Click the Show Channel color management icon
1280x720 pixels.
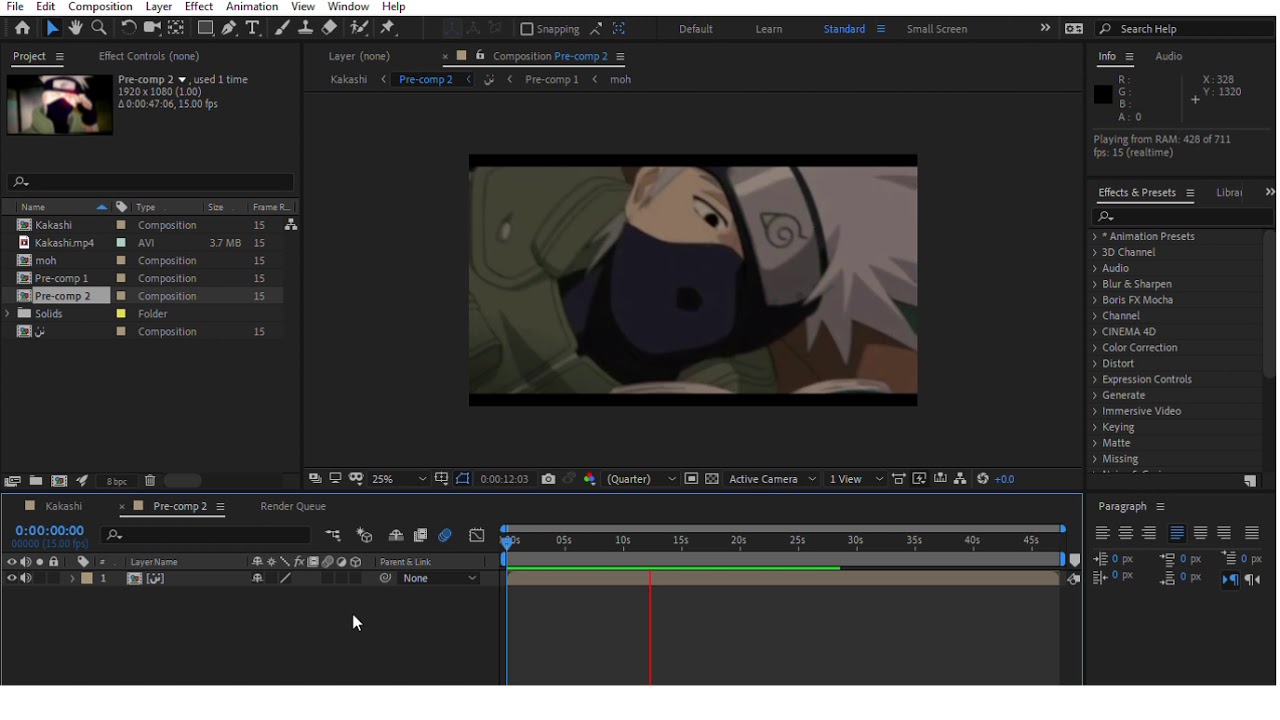tap(591, 481)
